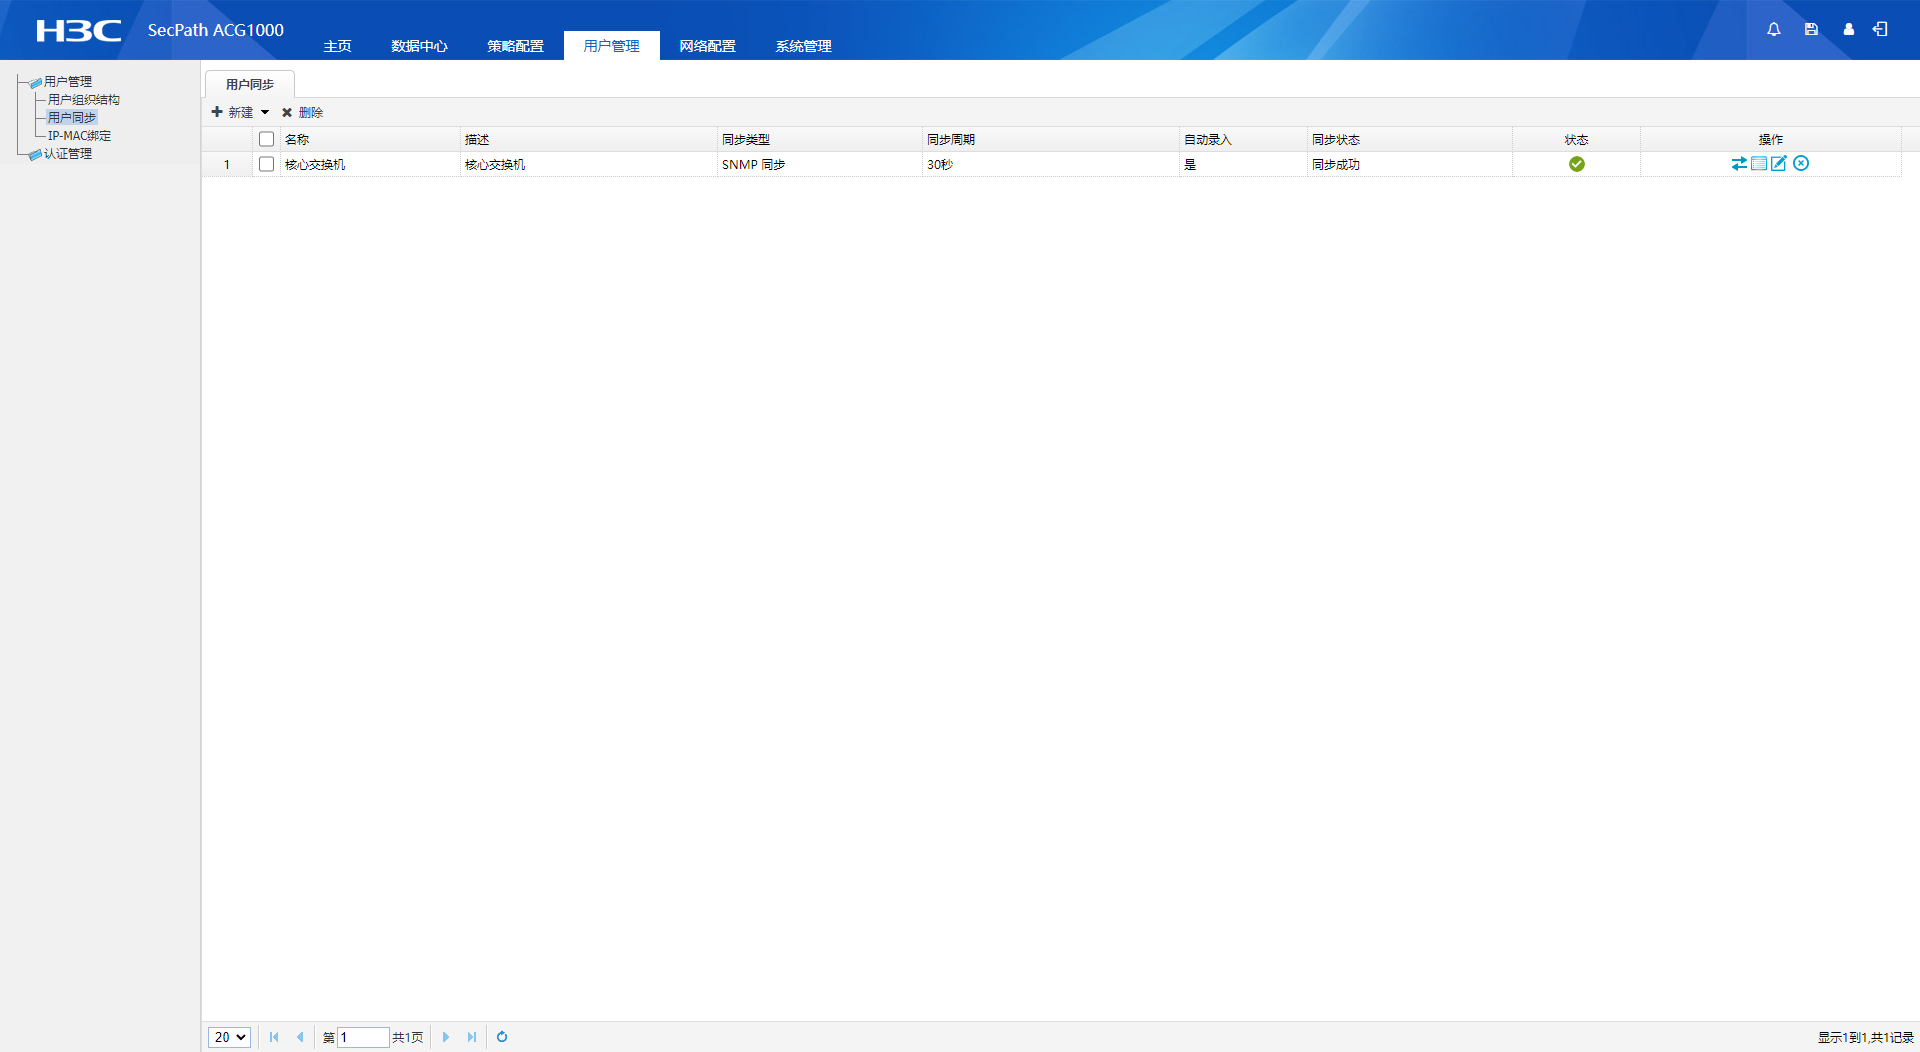Click the 状态 column header

click(x=1576, y=139)
